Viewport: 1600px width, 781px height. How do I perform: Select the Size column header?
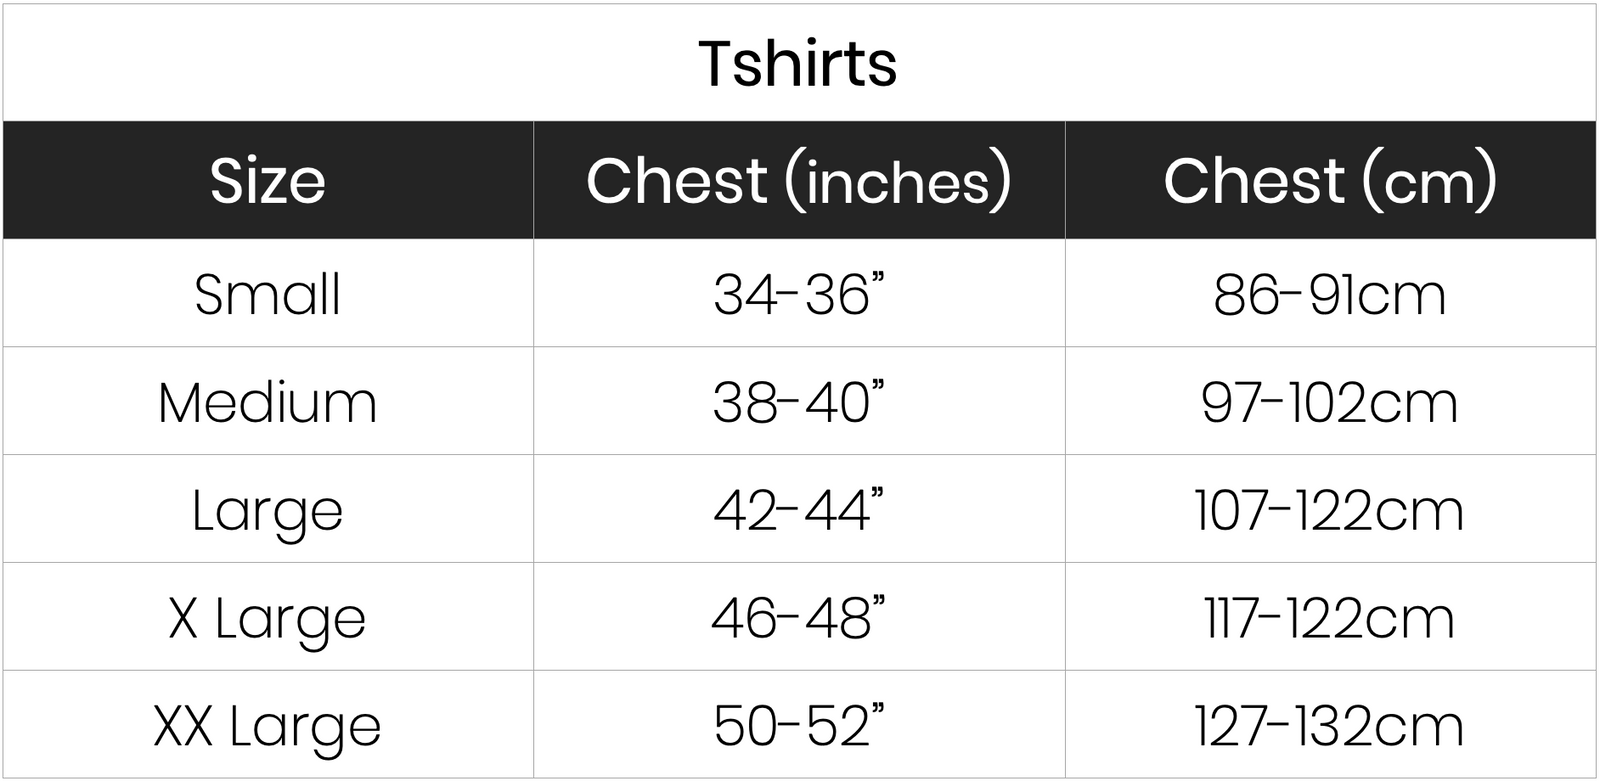click(x=268, y=180)
